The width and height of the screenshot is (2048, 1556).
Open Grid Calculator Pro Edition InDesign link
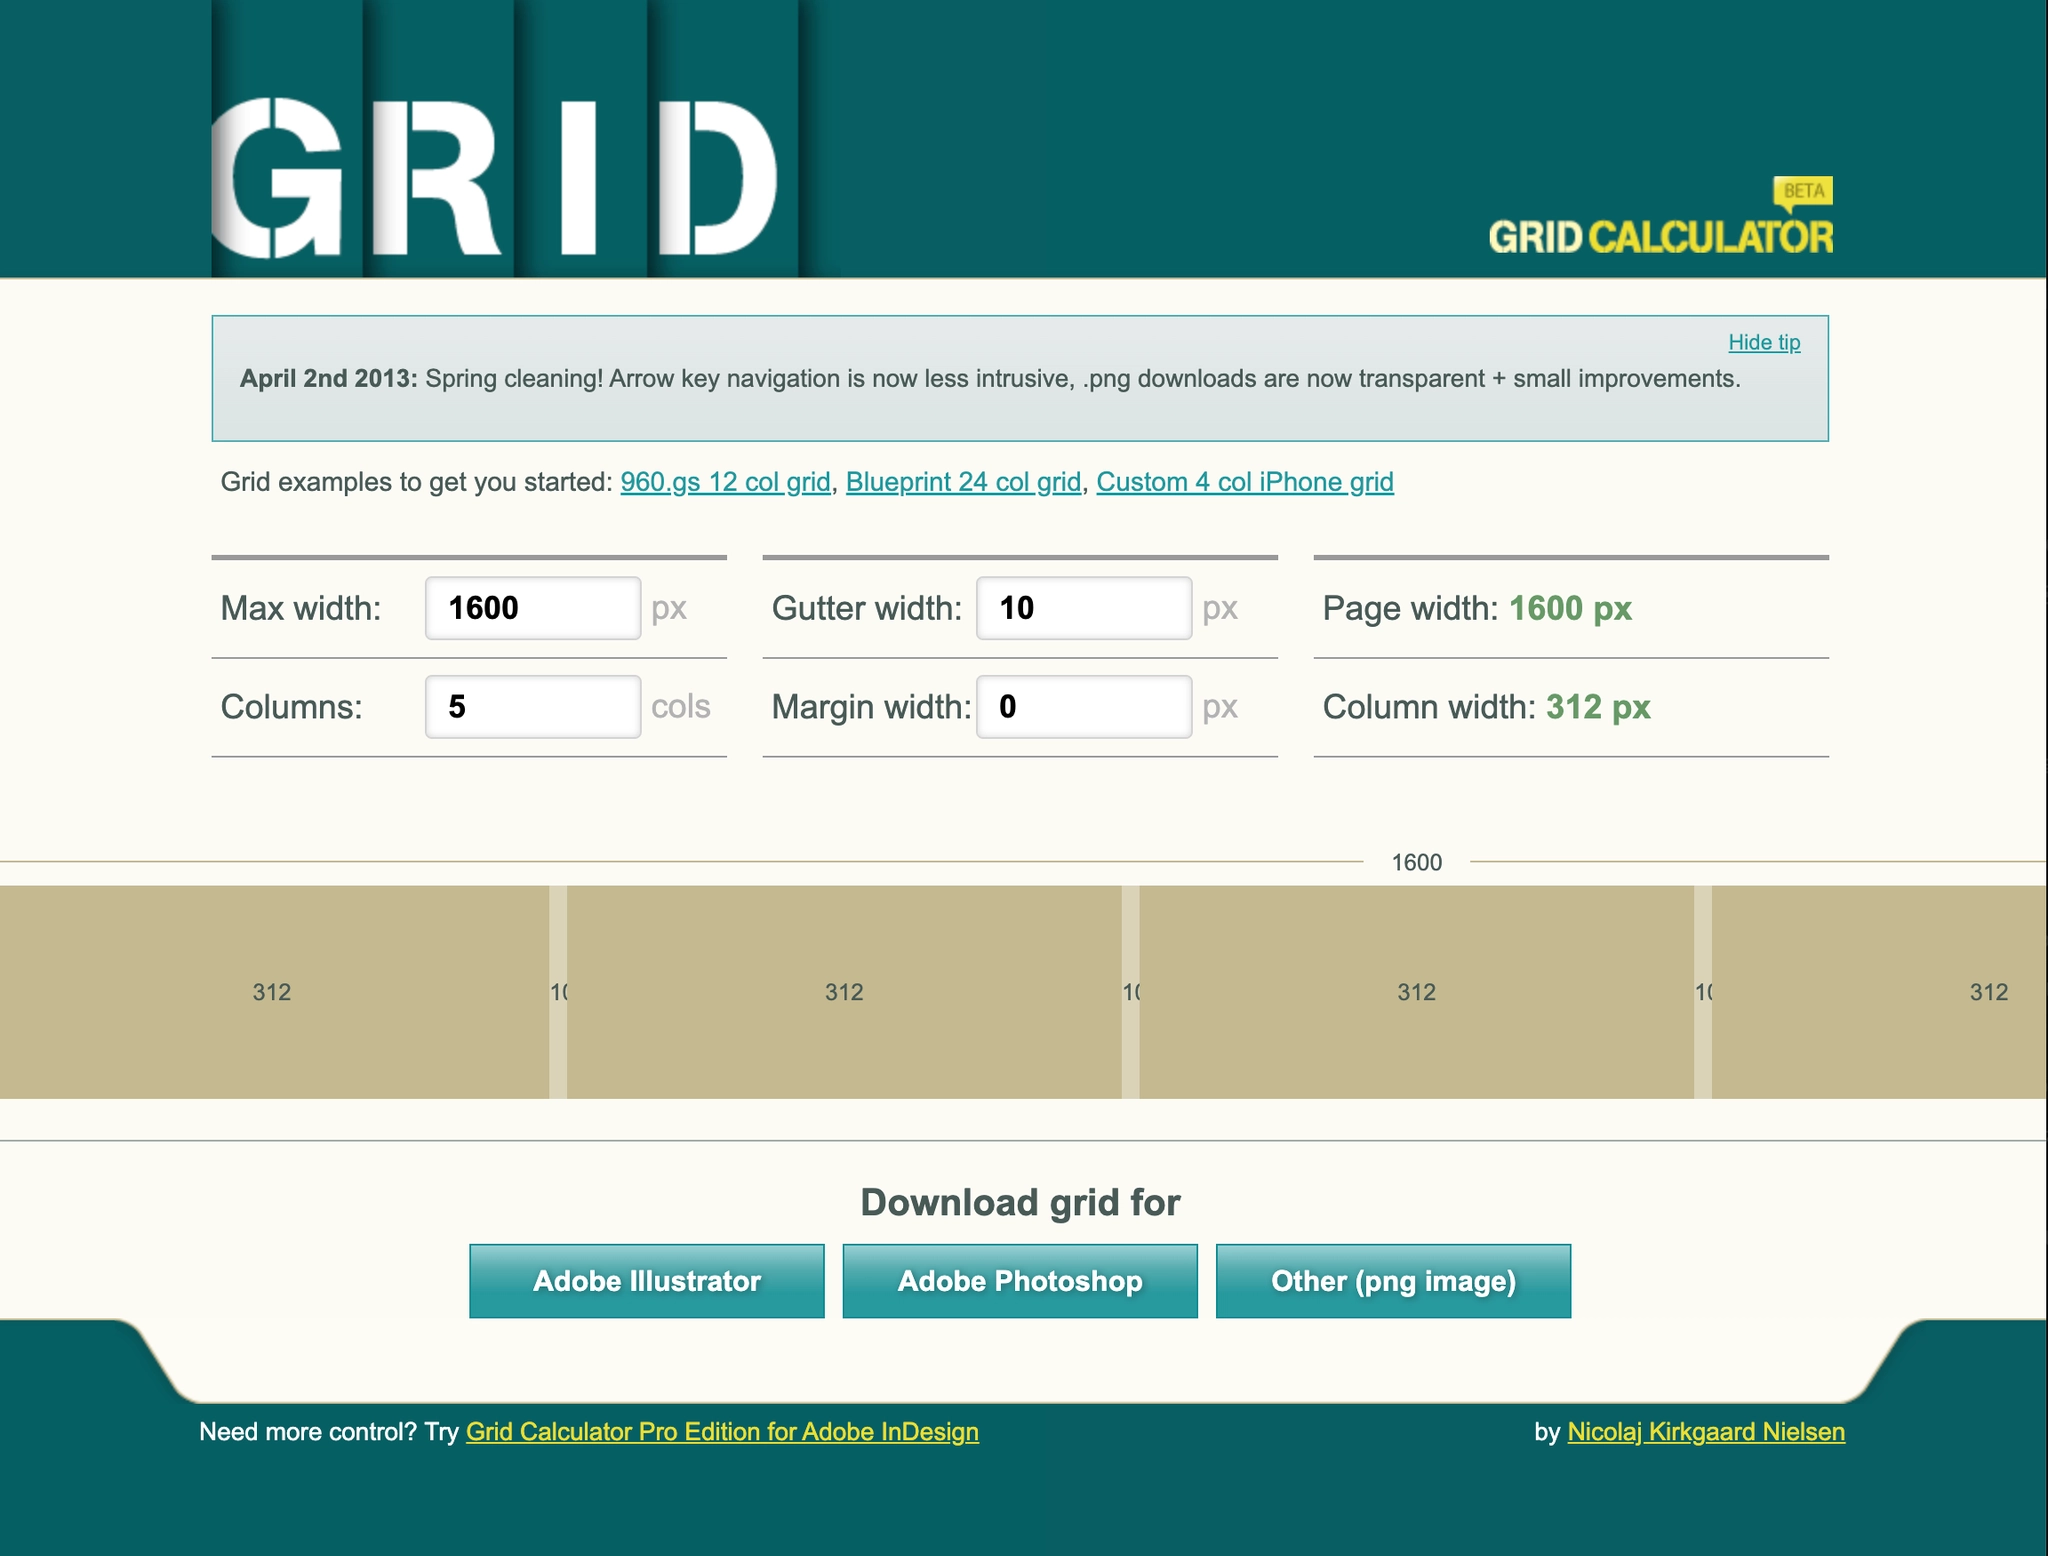click(722, 1432)
